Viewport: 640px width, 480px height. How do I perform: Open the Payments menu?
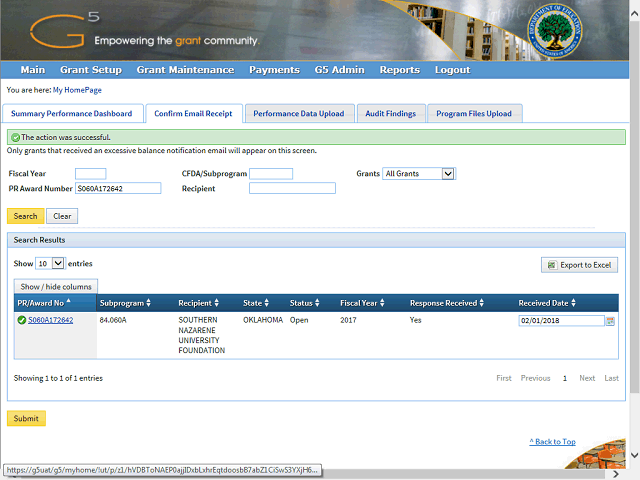click(x=274, y=70)
